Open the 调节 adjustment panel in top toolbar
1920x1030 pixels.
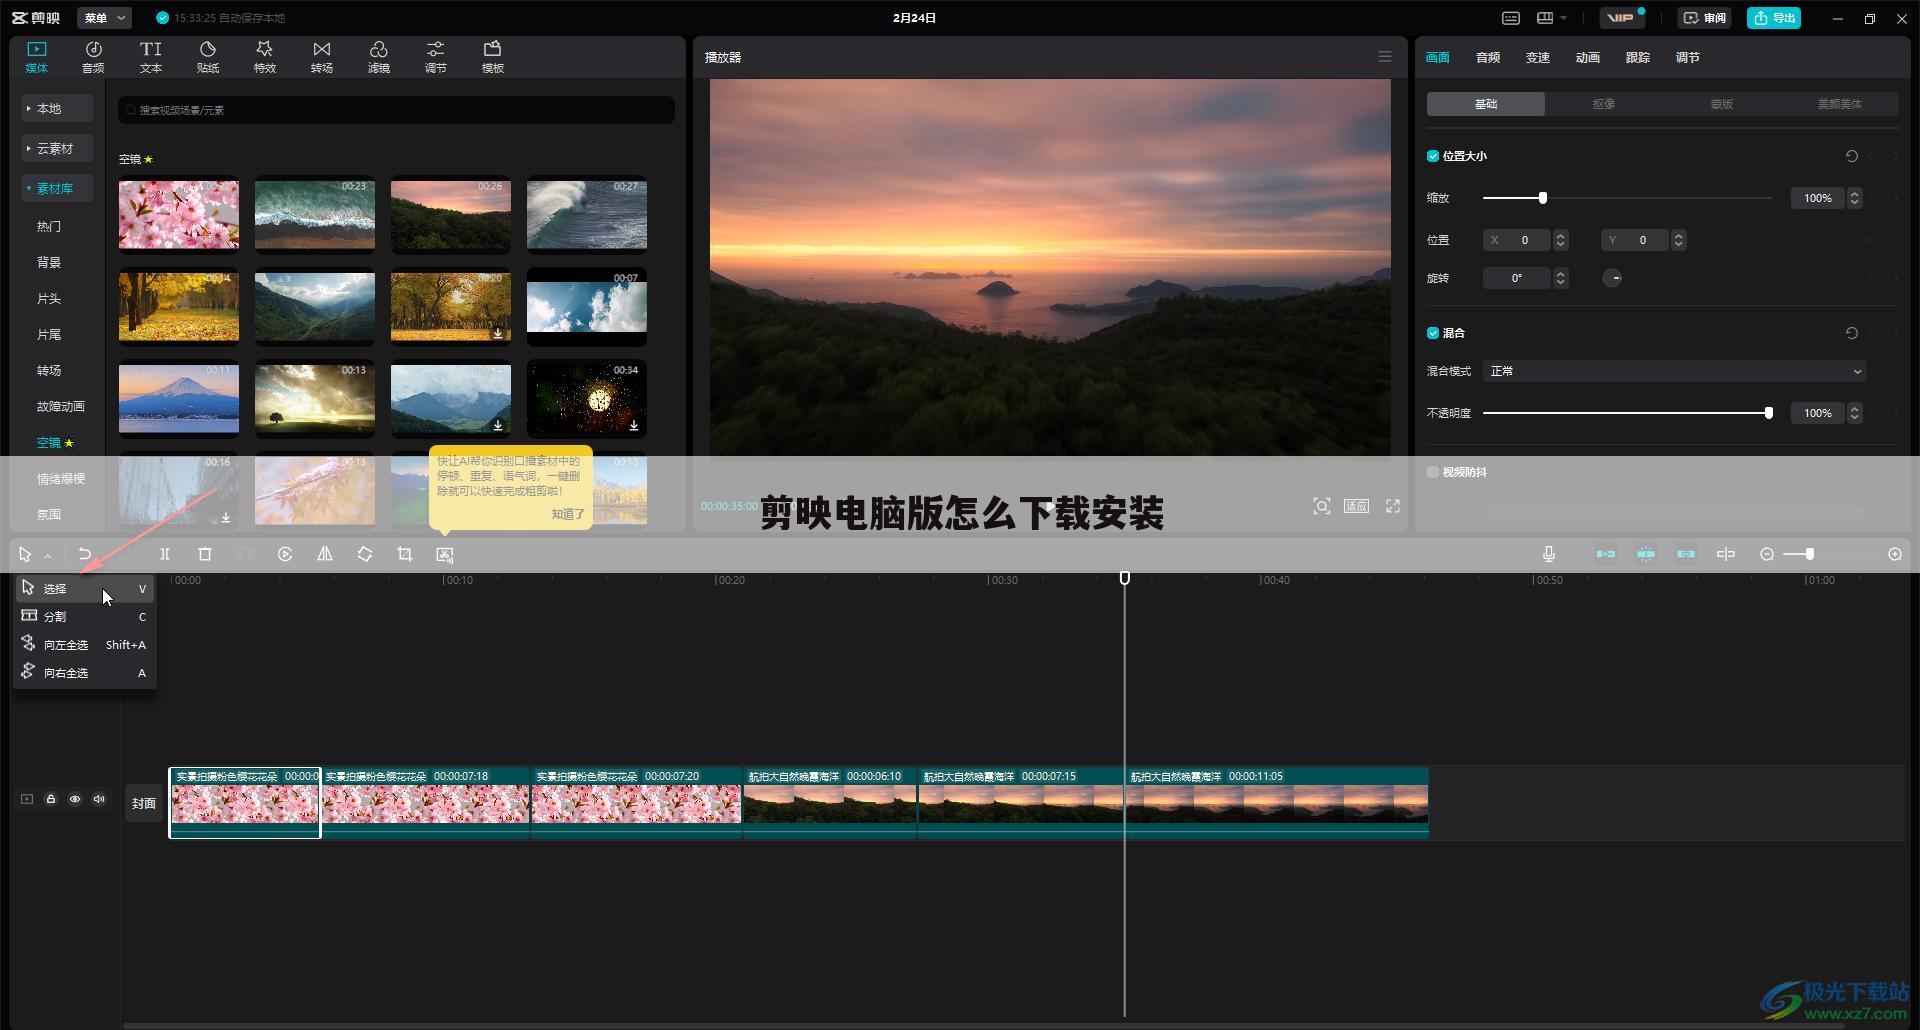pos(436,57)
